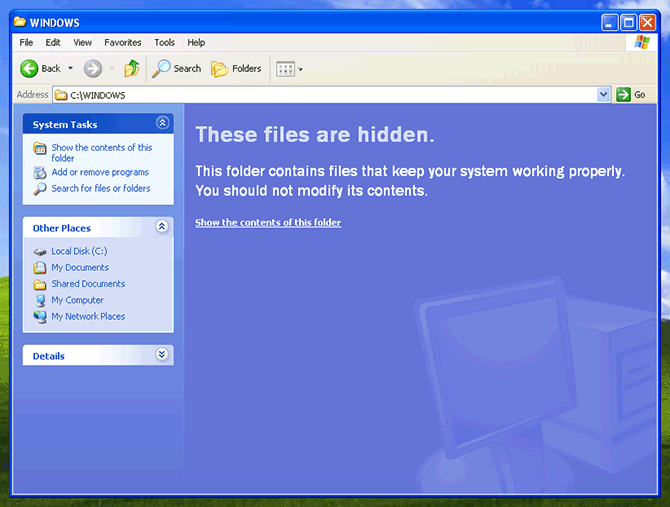The image size is (670, 507).
Task: Go up one folder level
Action: (x=132, y=68)
